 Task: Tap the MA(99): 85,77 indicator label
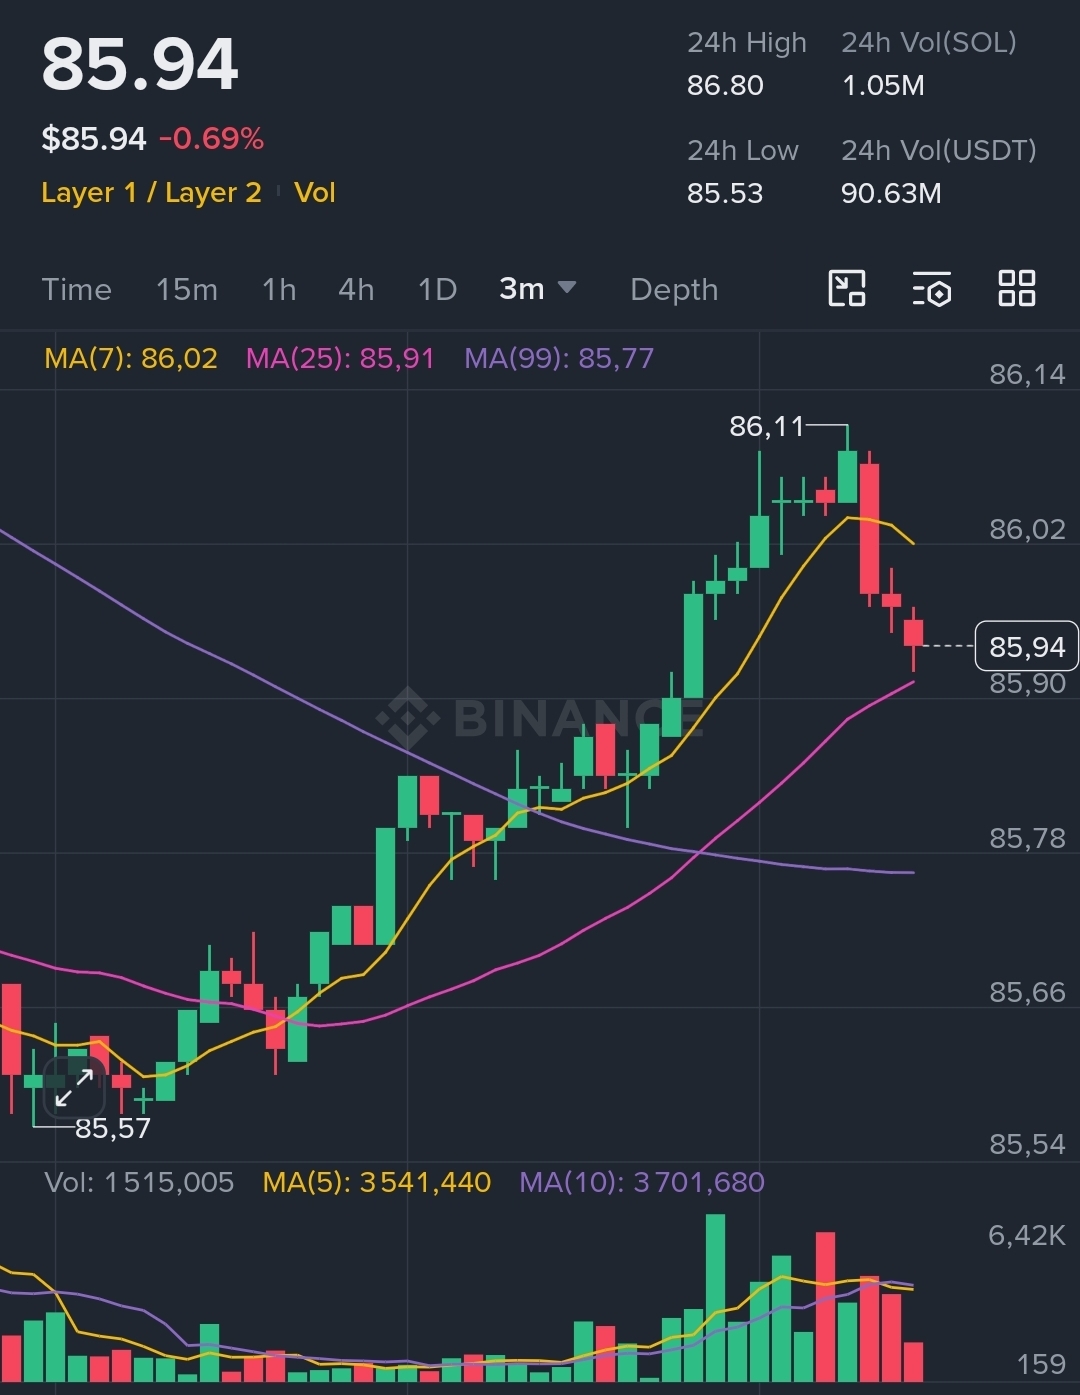click(x=559, y=358)
